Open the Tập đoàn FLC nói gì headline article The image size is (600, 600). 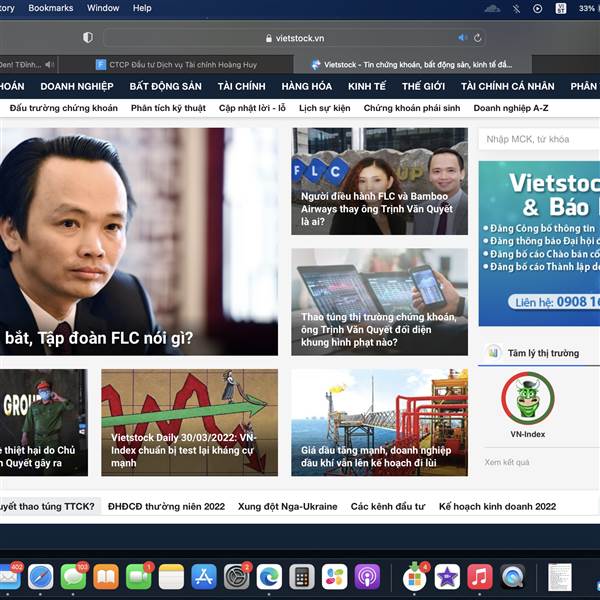click(139, 241)
